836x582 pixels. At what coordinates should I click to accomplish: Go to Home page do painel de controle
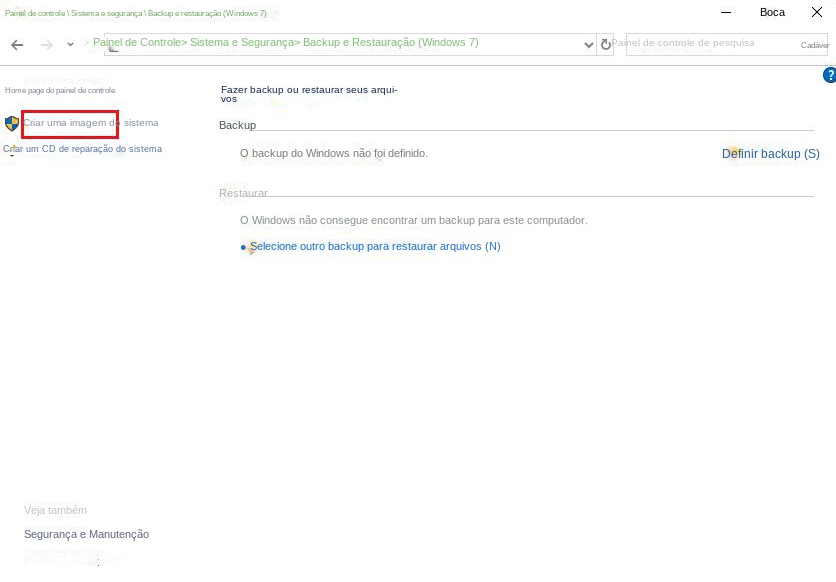60,90
